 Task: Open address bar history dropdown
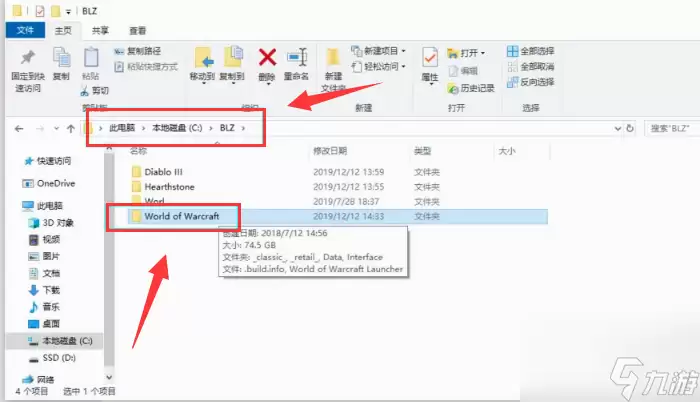point(618,129)
